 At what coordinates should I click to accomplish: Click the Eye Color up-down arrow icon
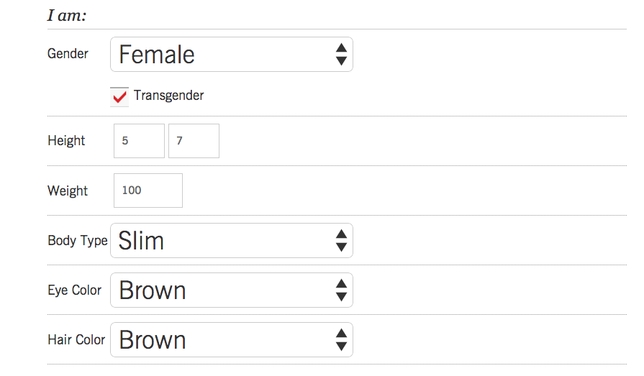click(x=341, y=290)
